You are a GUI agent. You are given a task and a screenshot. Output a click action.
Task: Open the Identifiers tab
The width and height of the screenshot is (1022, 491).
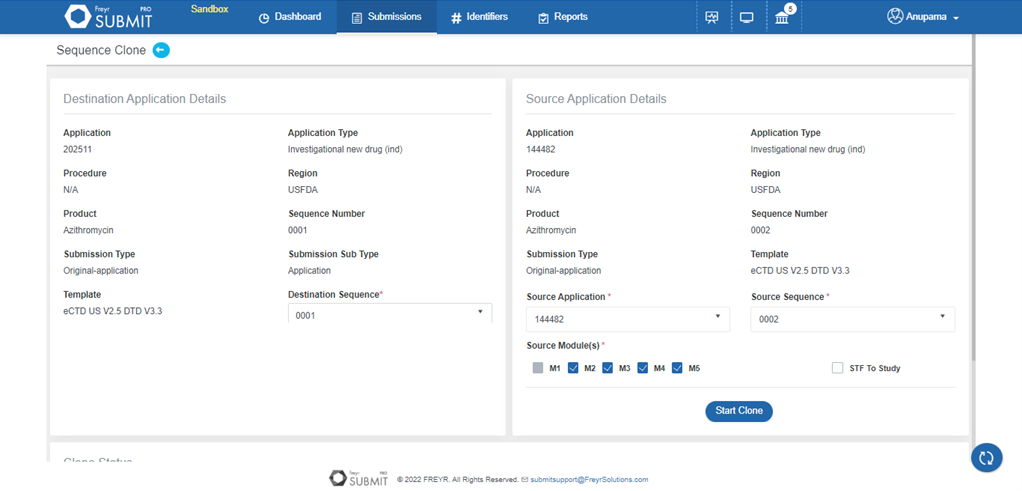coord(479,17)
